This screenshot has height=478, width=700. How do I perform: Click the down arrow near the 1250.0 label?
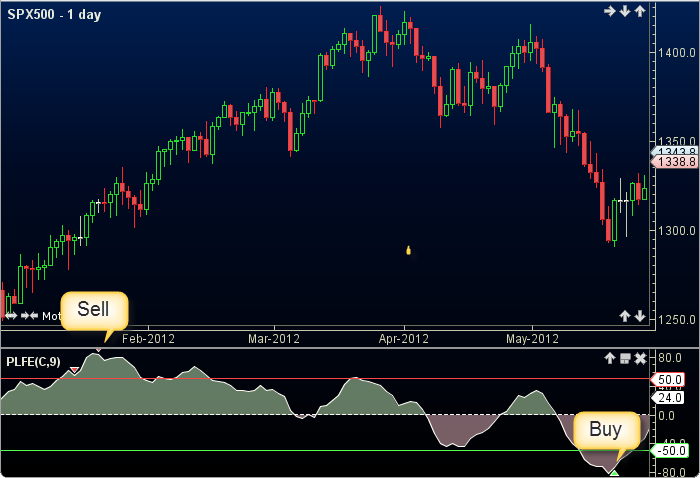[640, 316]
